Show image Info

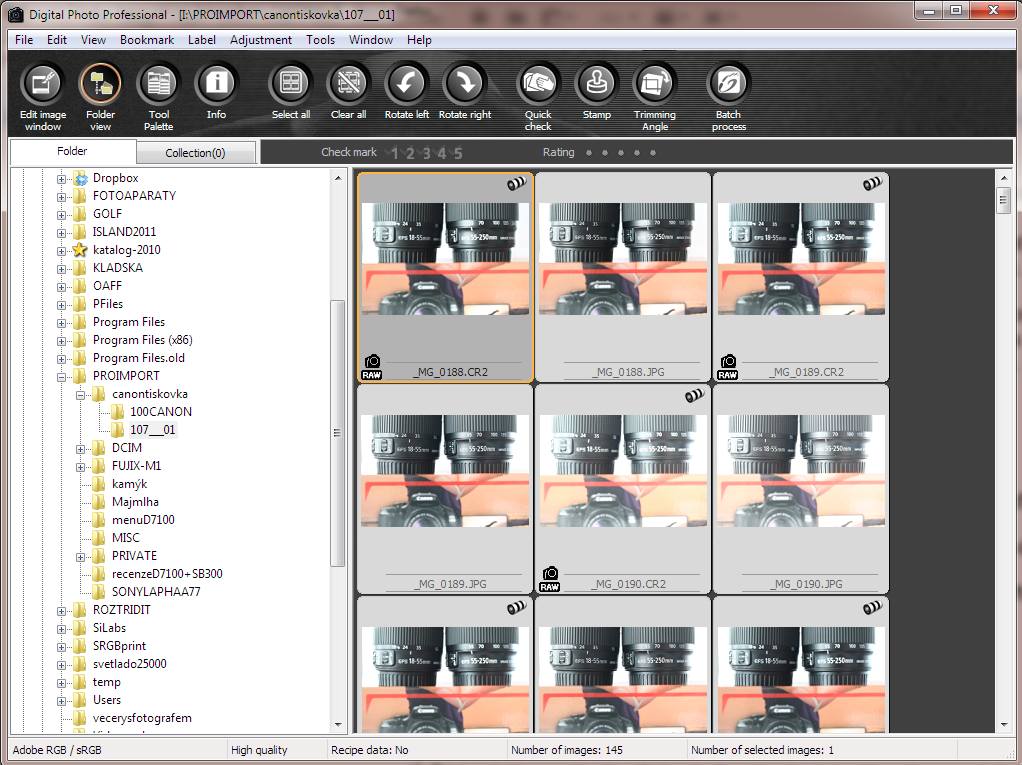tap(216, 91)
